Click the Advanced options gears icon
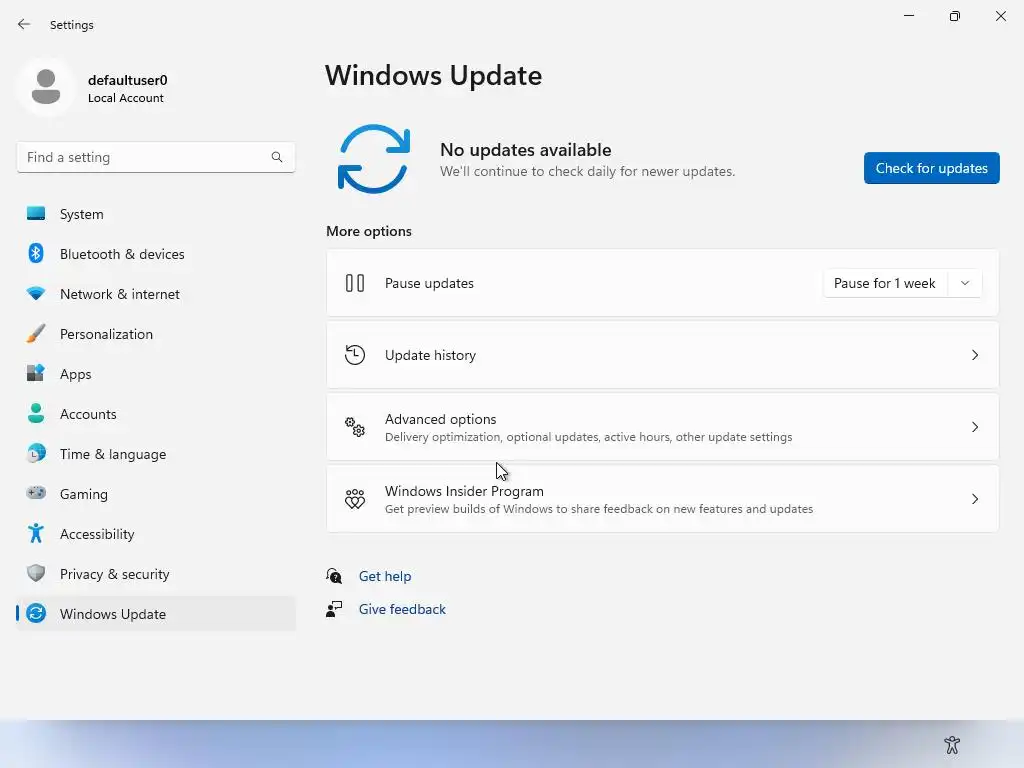This screenshot has width=1024, height=768. pos(355,427)
